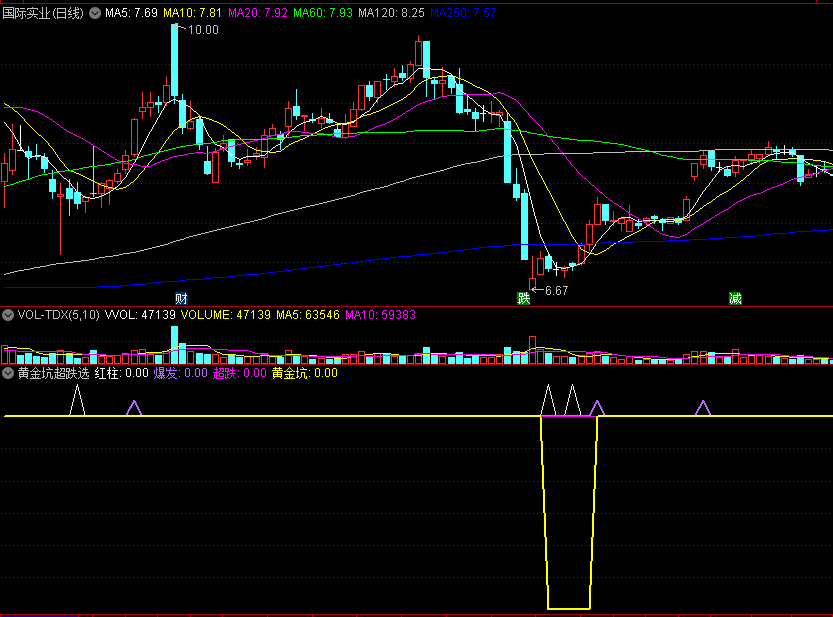Open the VOL-TDX indicator dropdown arrow

7,315
